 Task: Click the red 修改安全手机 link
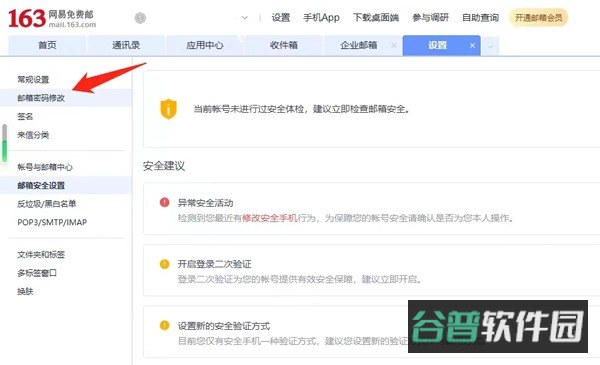[x=269, y=218]
